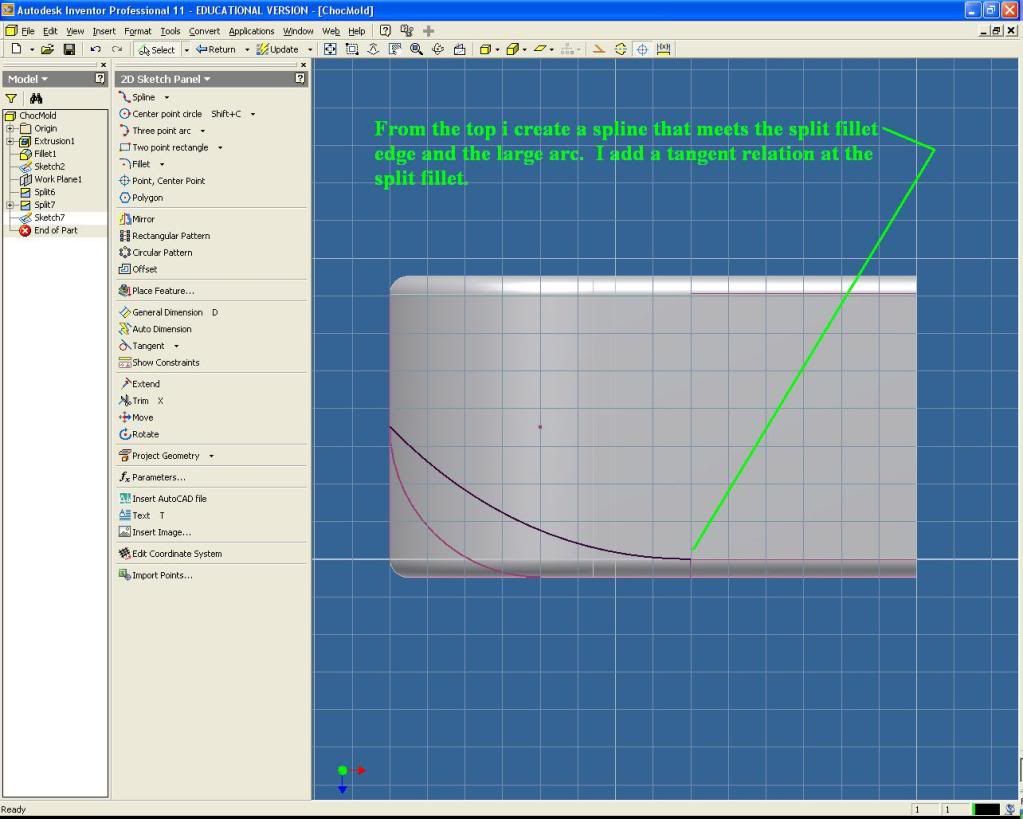Open the Three point arc dropdown arrow
Viewport: 1023px width, 819px height.
pyautogui.click(x=203, y=131)
